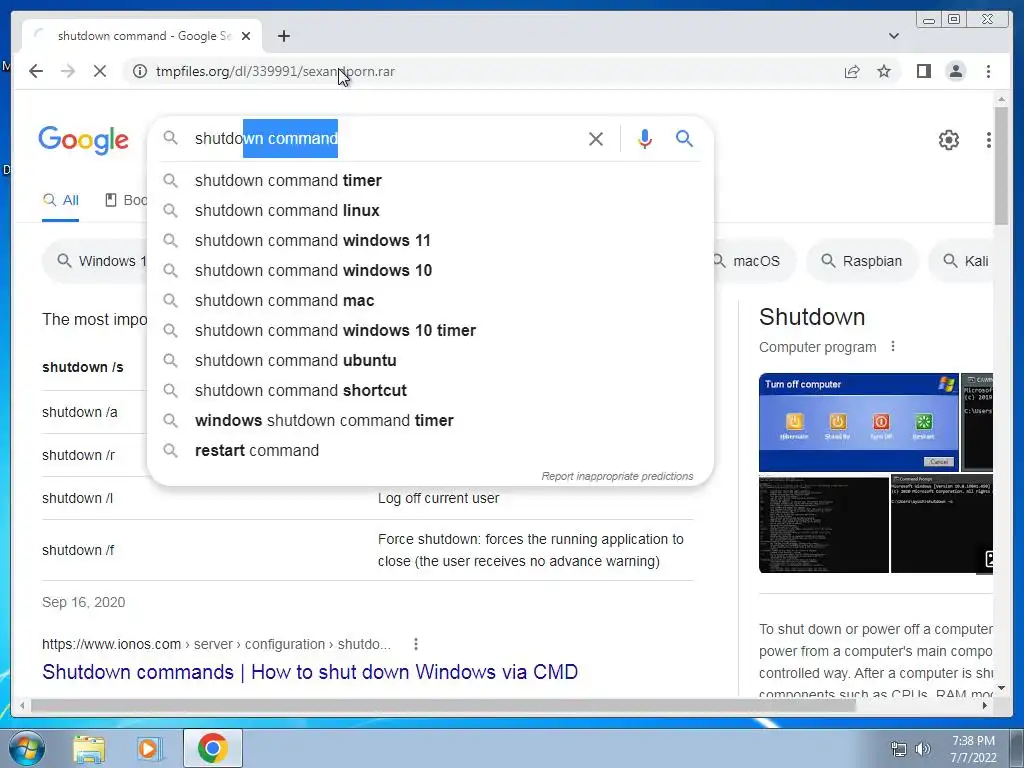Open Google quick settings gear

coord(948,139)
